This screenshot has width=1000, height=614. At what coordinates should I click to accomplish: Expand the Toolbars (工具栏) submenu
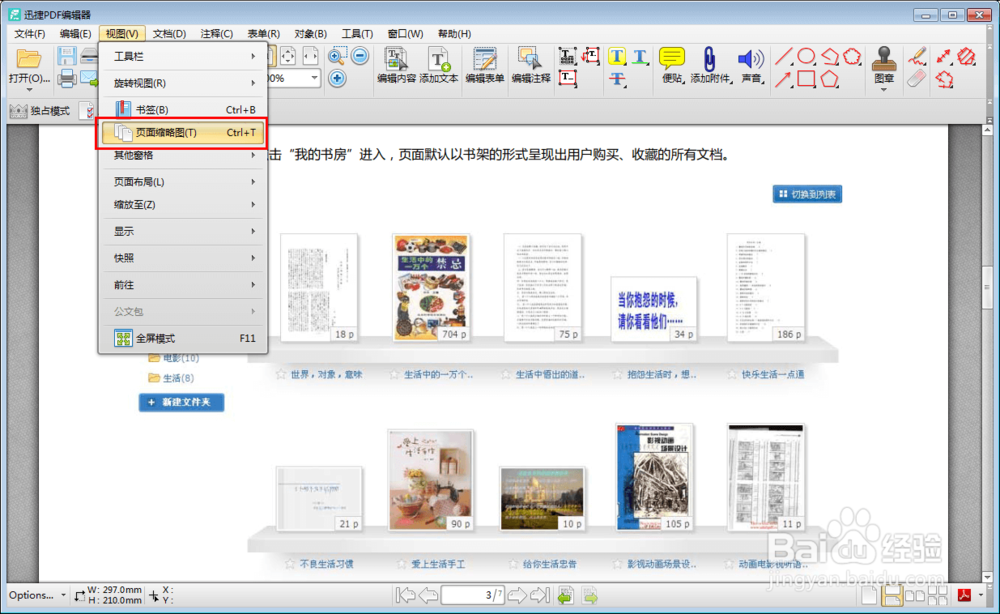(x=183, y=56)
